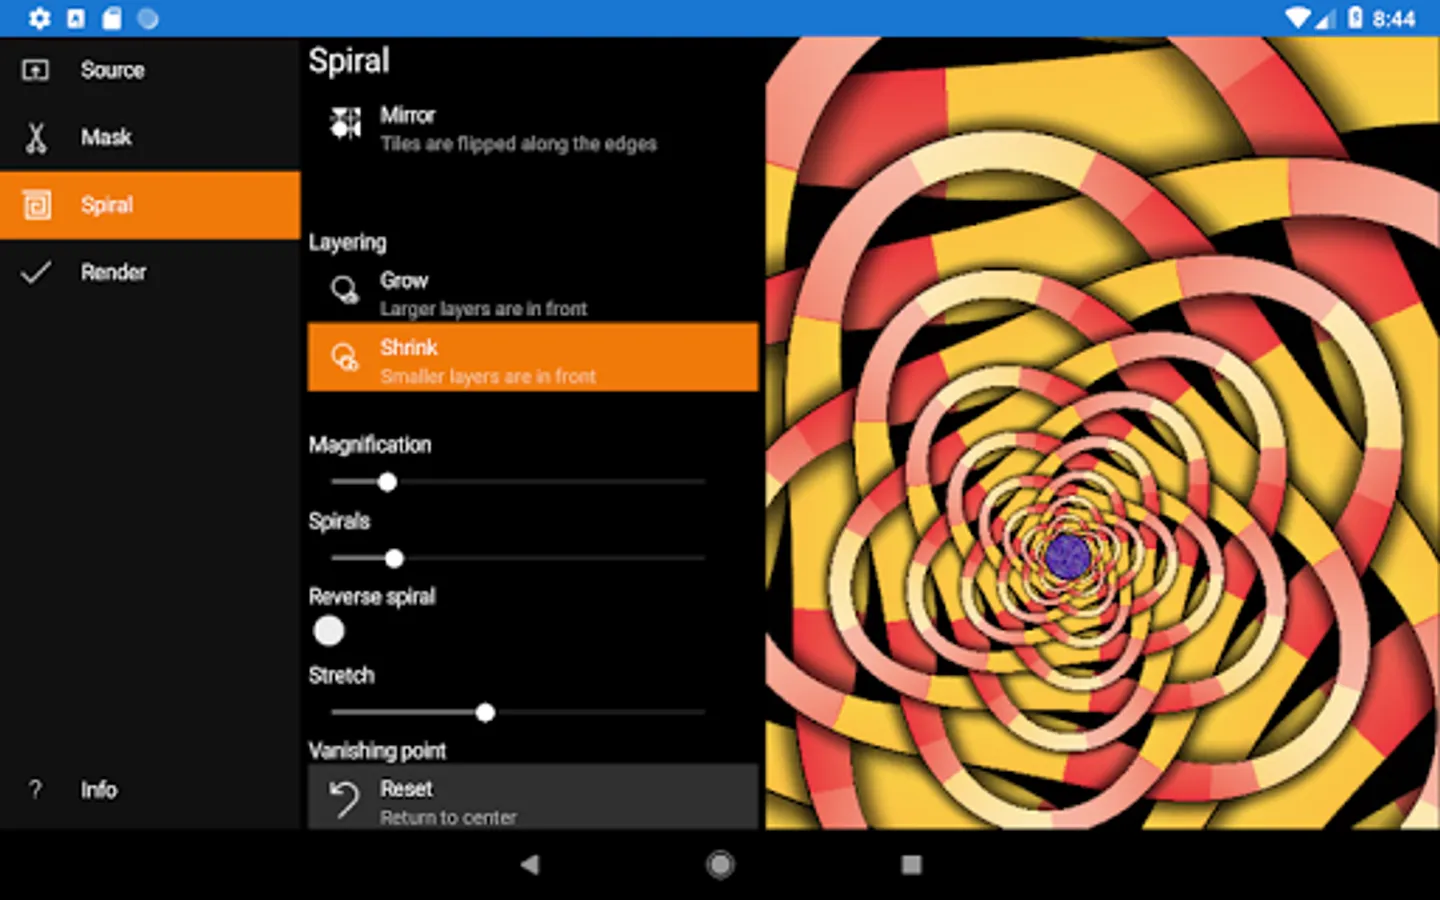Open the Render section in sidebar
The height and width of the screenshot is (900, 1440).
pos(150,272)
